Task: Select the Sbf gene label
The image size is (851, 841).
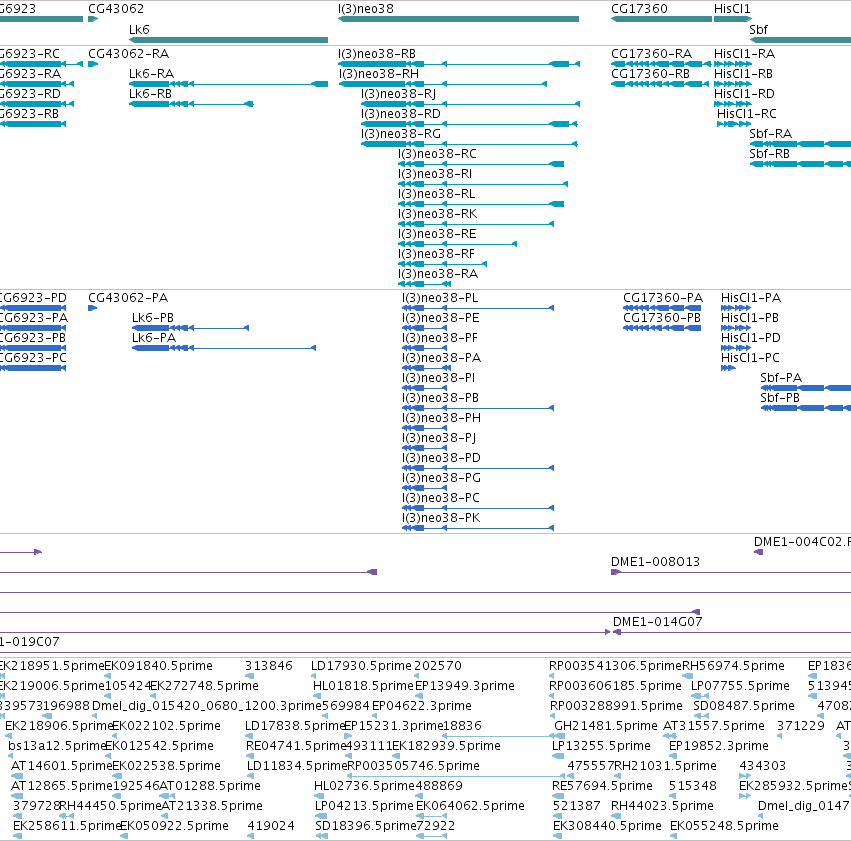Action: [758, 29]
